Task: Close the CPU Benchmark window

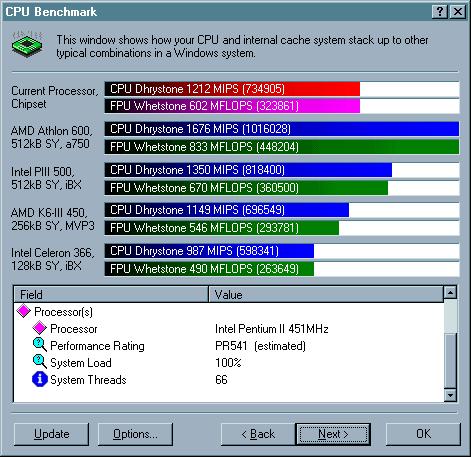Action: tap(458, 12)
